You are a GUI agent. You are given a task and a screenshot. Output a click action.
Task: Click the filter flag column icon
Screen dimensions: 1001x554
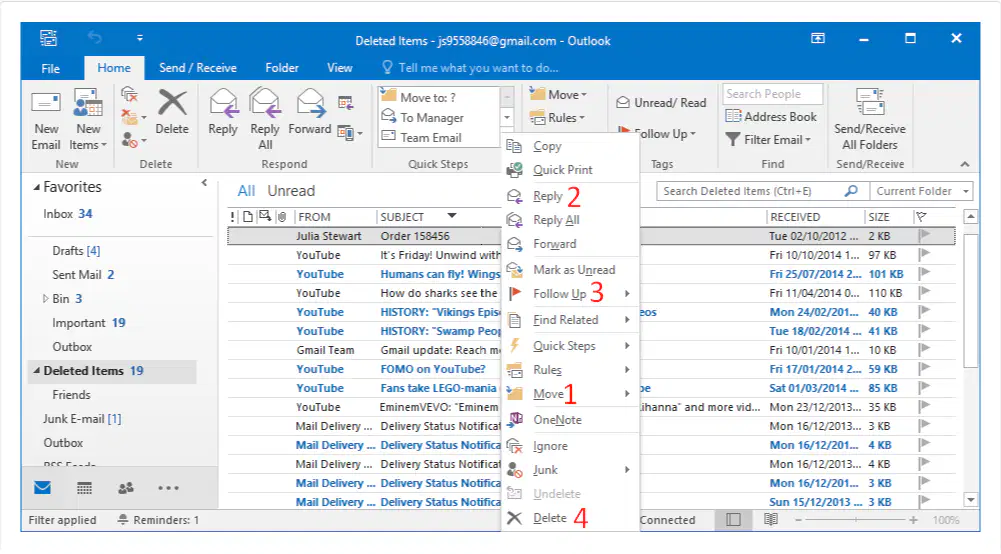click(921, 217)
